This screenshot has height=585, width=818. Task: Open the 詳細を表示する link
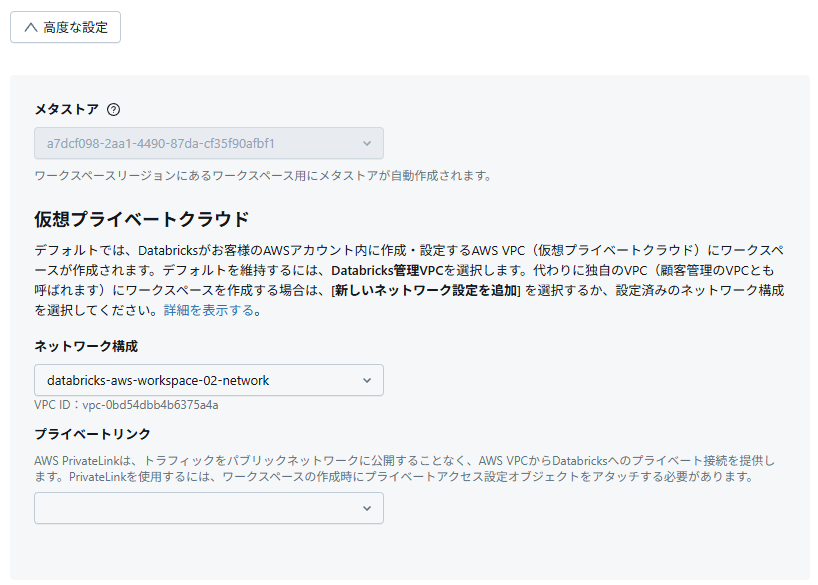point(208,310)
